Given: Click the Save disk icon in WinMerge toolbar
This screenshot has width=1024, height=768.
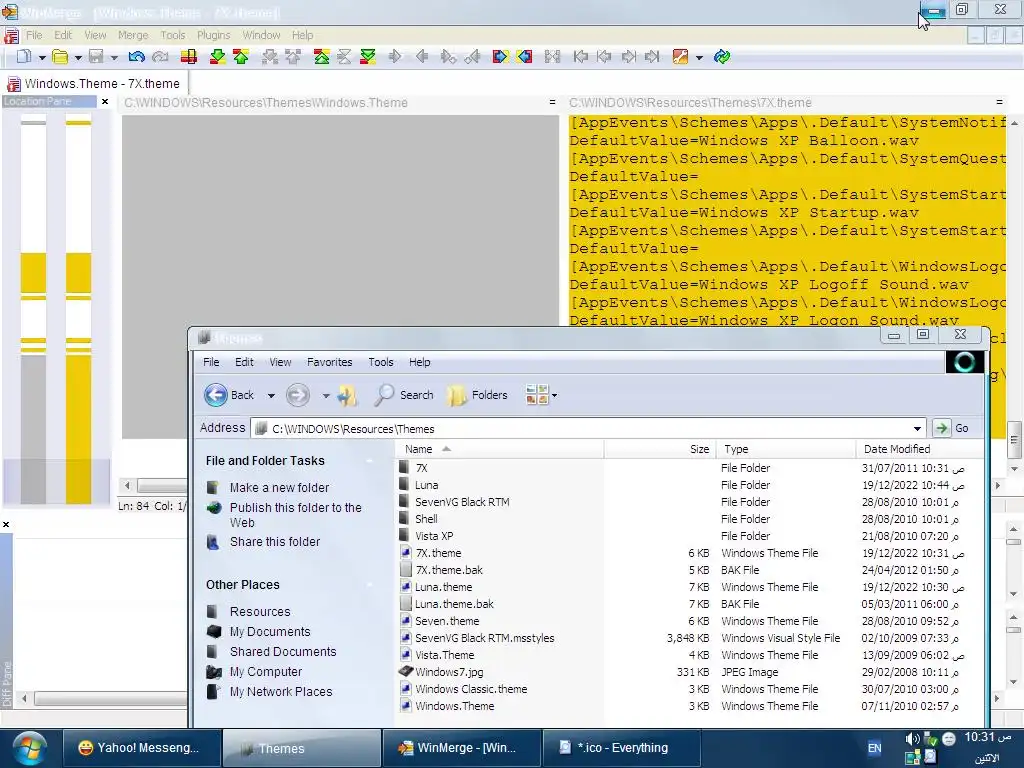Looking at the screenshot, I should coord(96,57).
